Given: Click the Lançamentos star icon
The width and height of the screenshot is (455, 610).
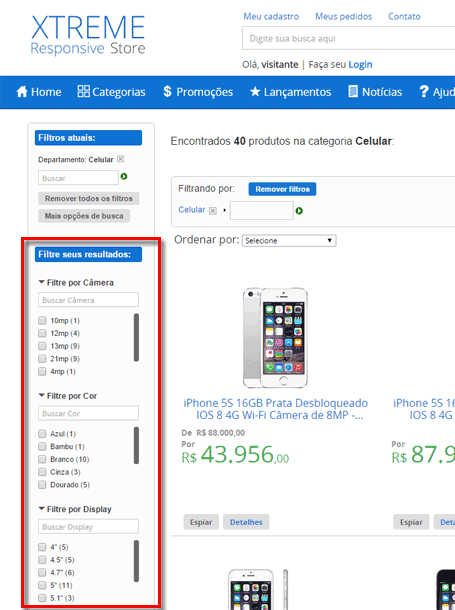Looking at the screenshot, I should pyautogui.click(x=255, y=92).
